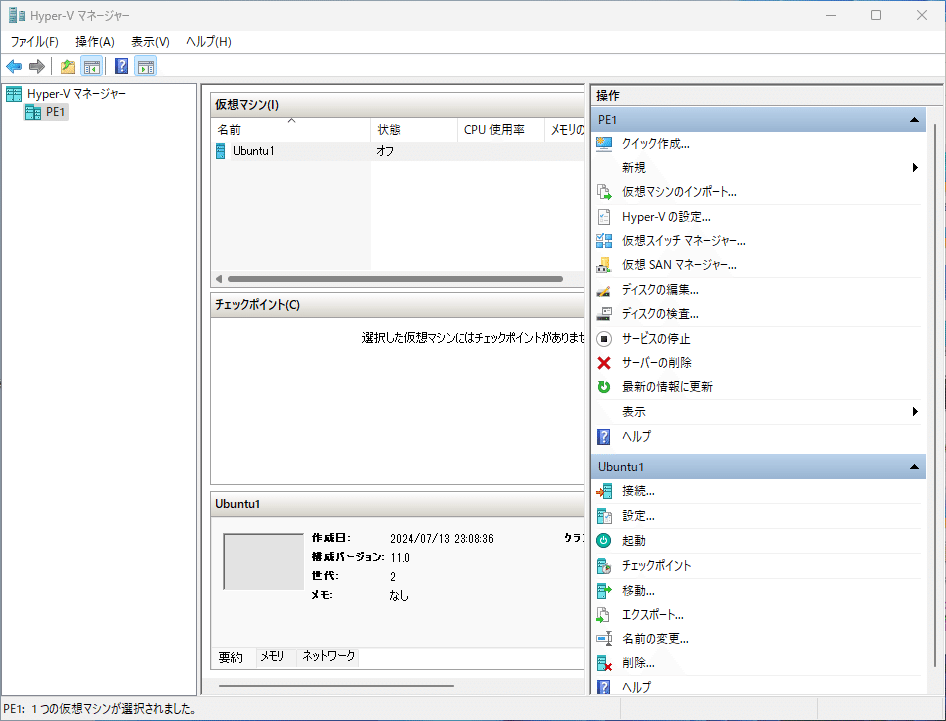This screenshot has width=946, height=721.
Task: Click the Help toolbar icon
Action: (121, 66)
